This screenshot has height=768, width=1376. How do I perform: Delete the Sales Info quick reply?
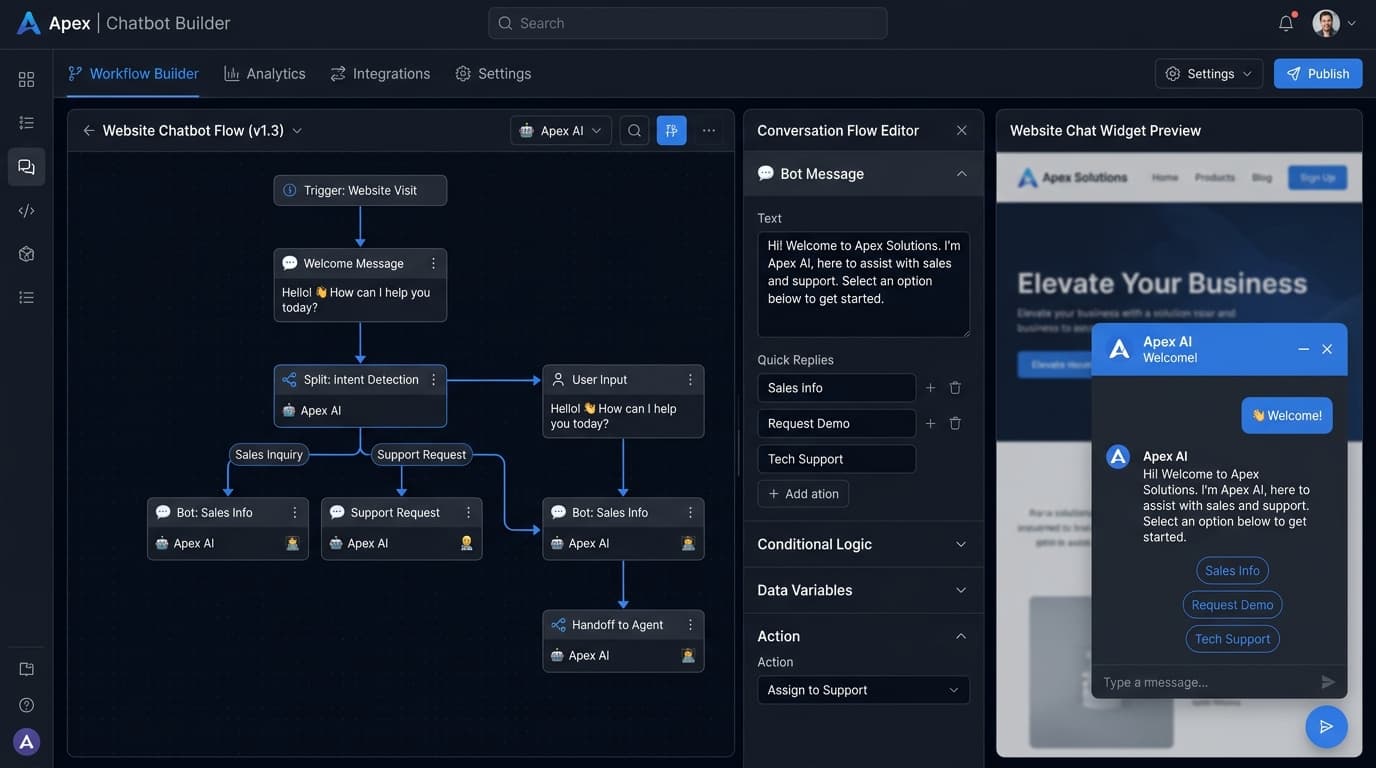[x=954, y=386]
